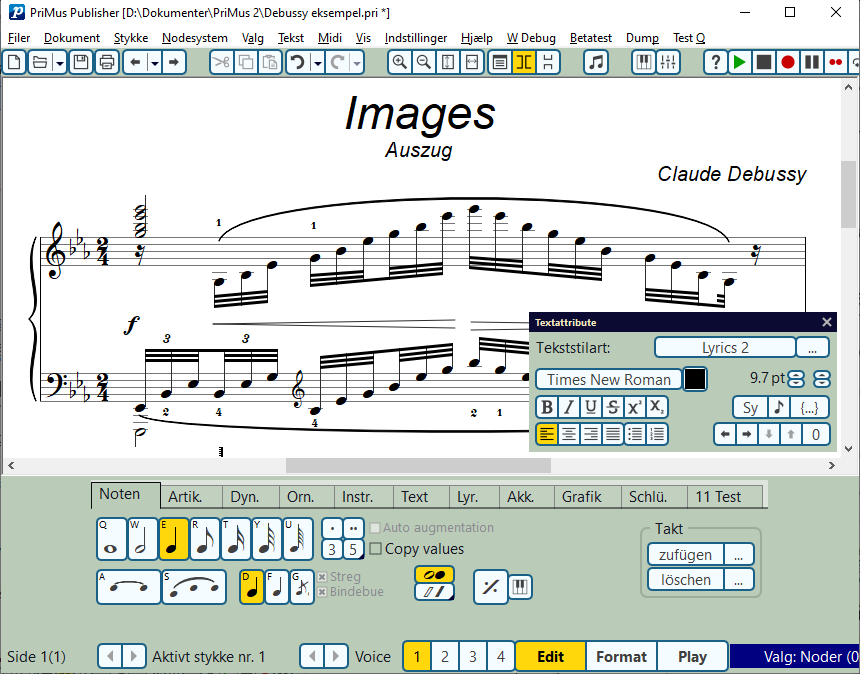Image resolution: width=860 pixels, height=674 pixels.
Task: Stop playback with the black square button
Action: click(763, 62)
